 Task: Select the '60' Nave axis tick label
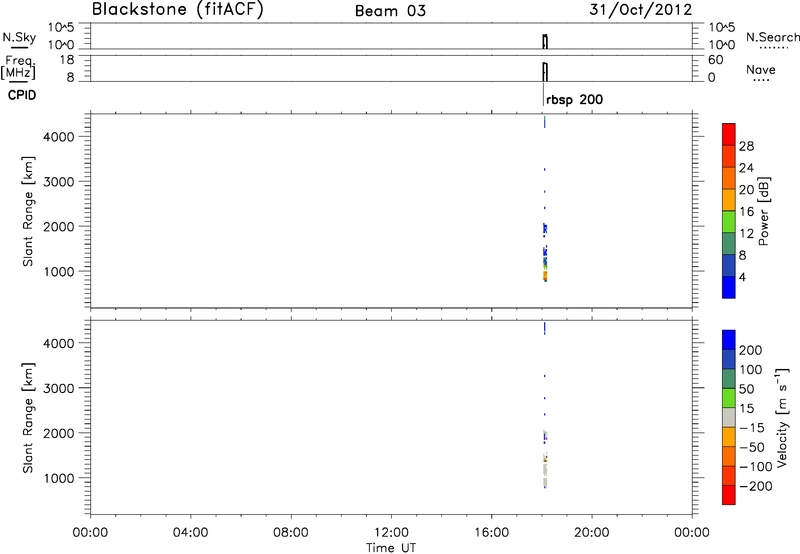coord(716,60)
